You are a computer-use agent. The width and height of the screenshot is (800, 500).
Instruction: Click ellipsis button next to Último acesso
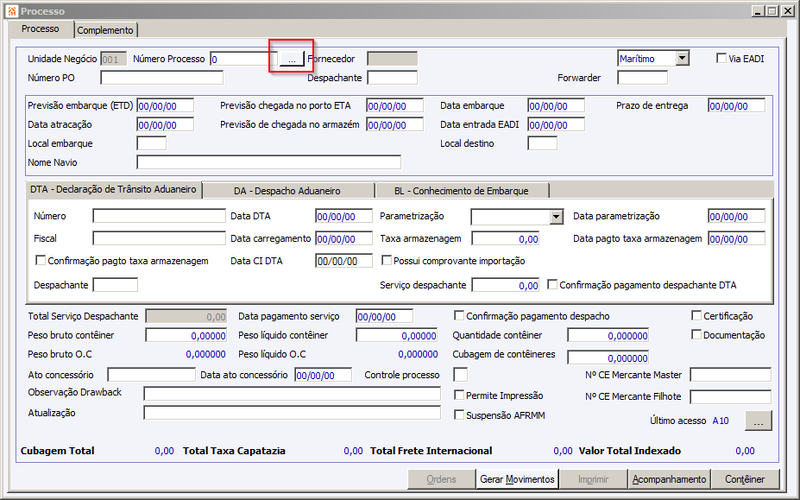click(758, 421)
